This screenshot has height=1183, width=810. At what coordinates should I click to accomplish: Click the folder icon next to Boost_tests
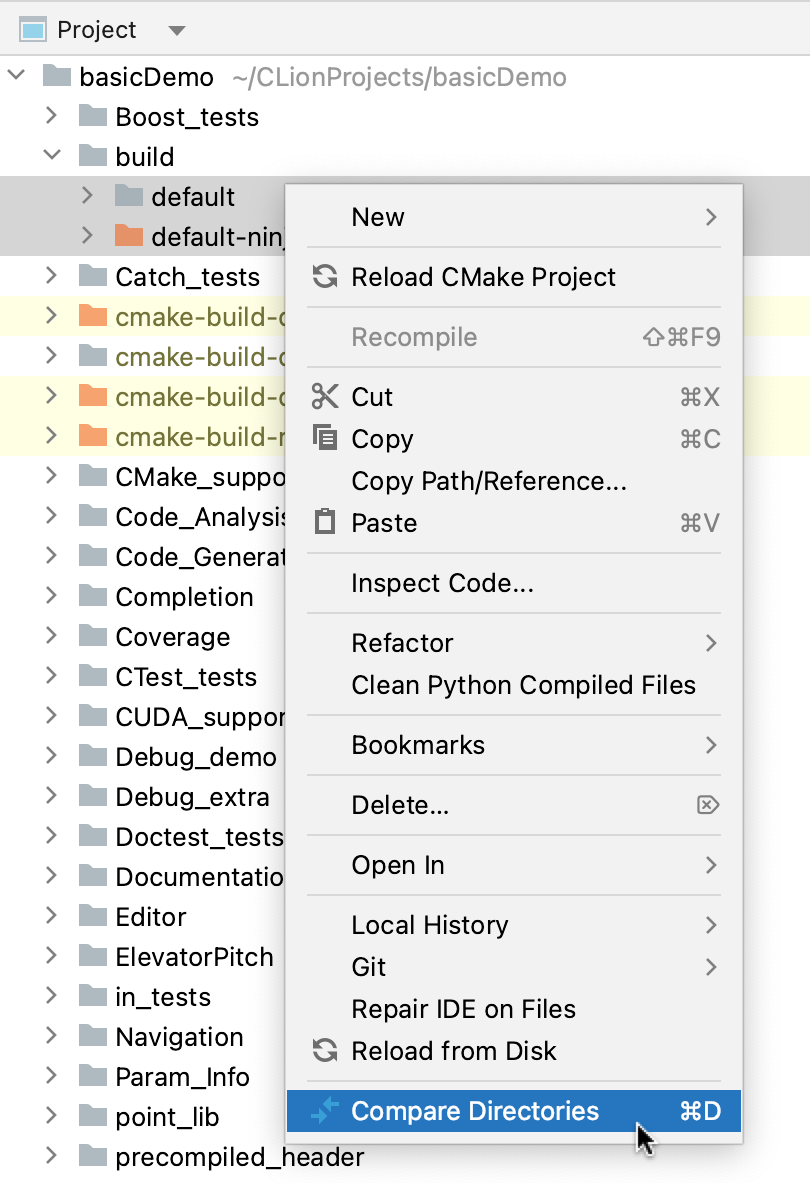[x=93, y=116]
